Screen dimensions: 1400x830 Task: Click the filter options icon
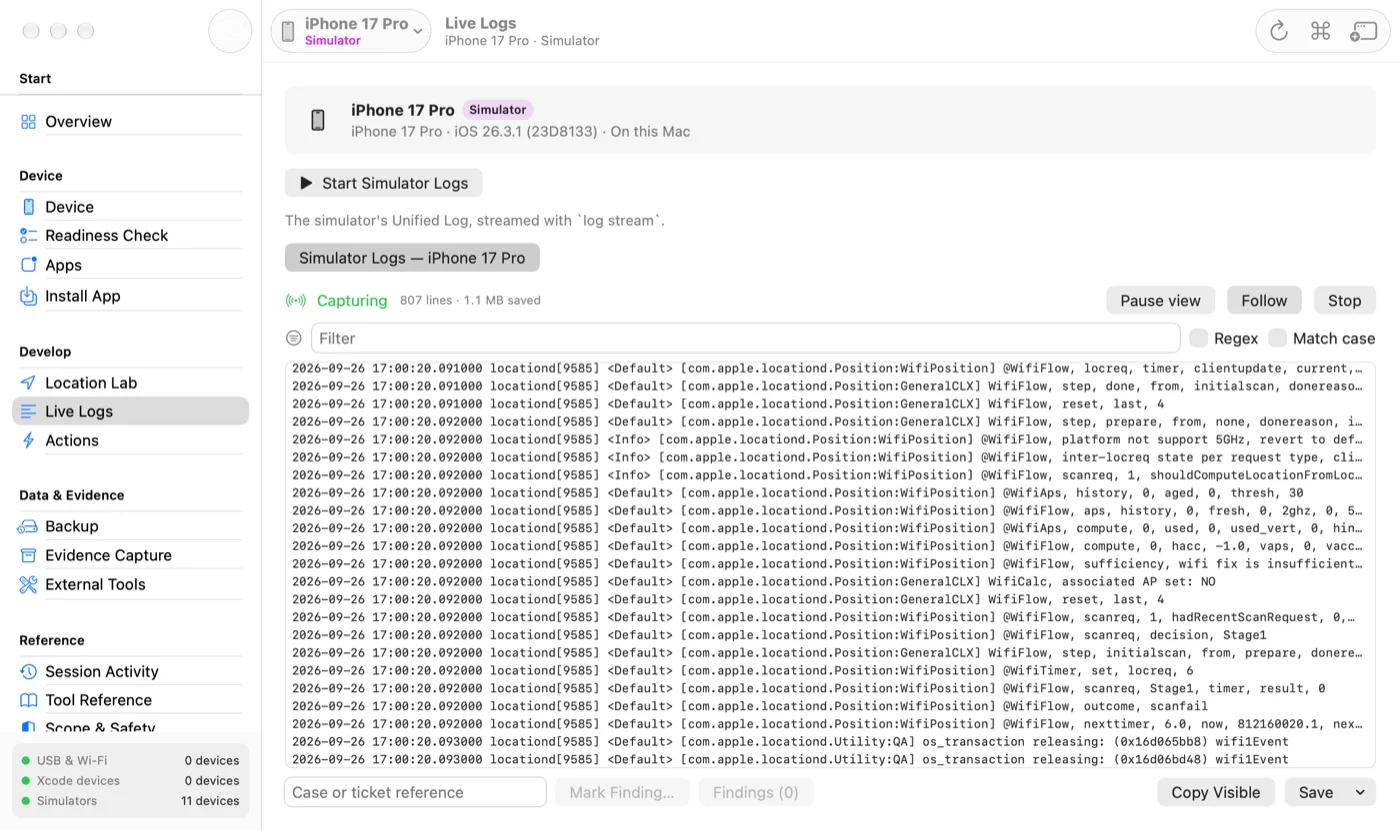click(294, 338)
